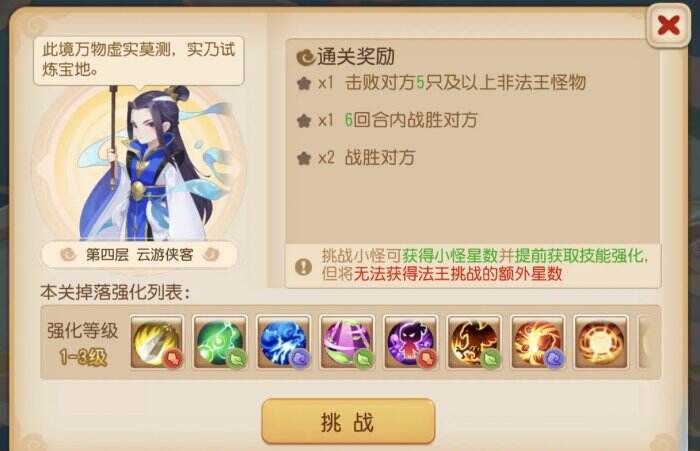Select the purple cage sphere skill icon
700x451 pixels.
pyautogui.click(x=347, y=342)
